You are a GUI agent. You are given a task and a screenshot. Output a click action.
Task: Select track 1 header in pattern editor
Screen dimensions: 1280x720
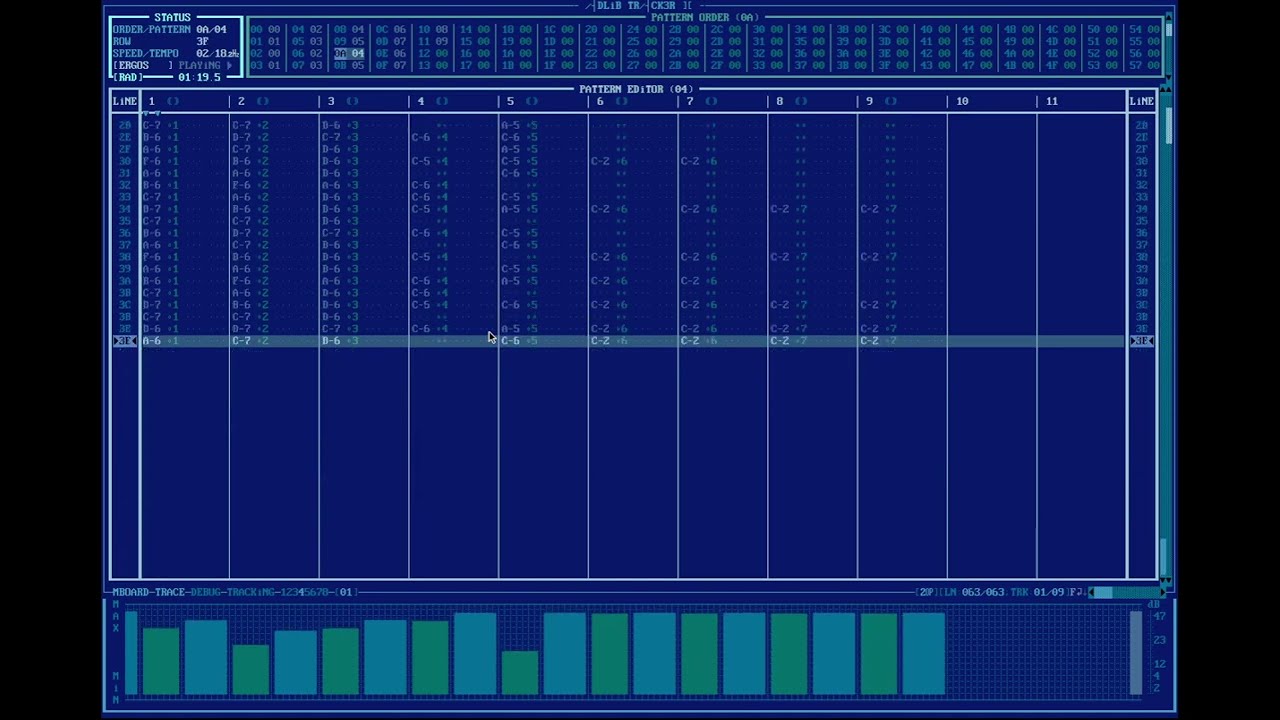click(x=152, y=101)
